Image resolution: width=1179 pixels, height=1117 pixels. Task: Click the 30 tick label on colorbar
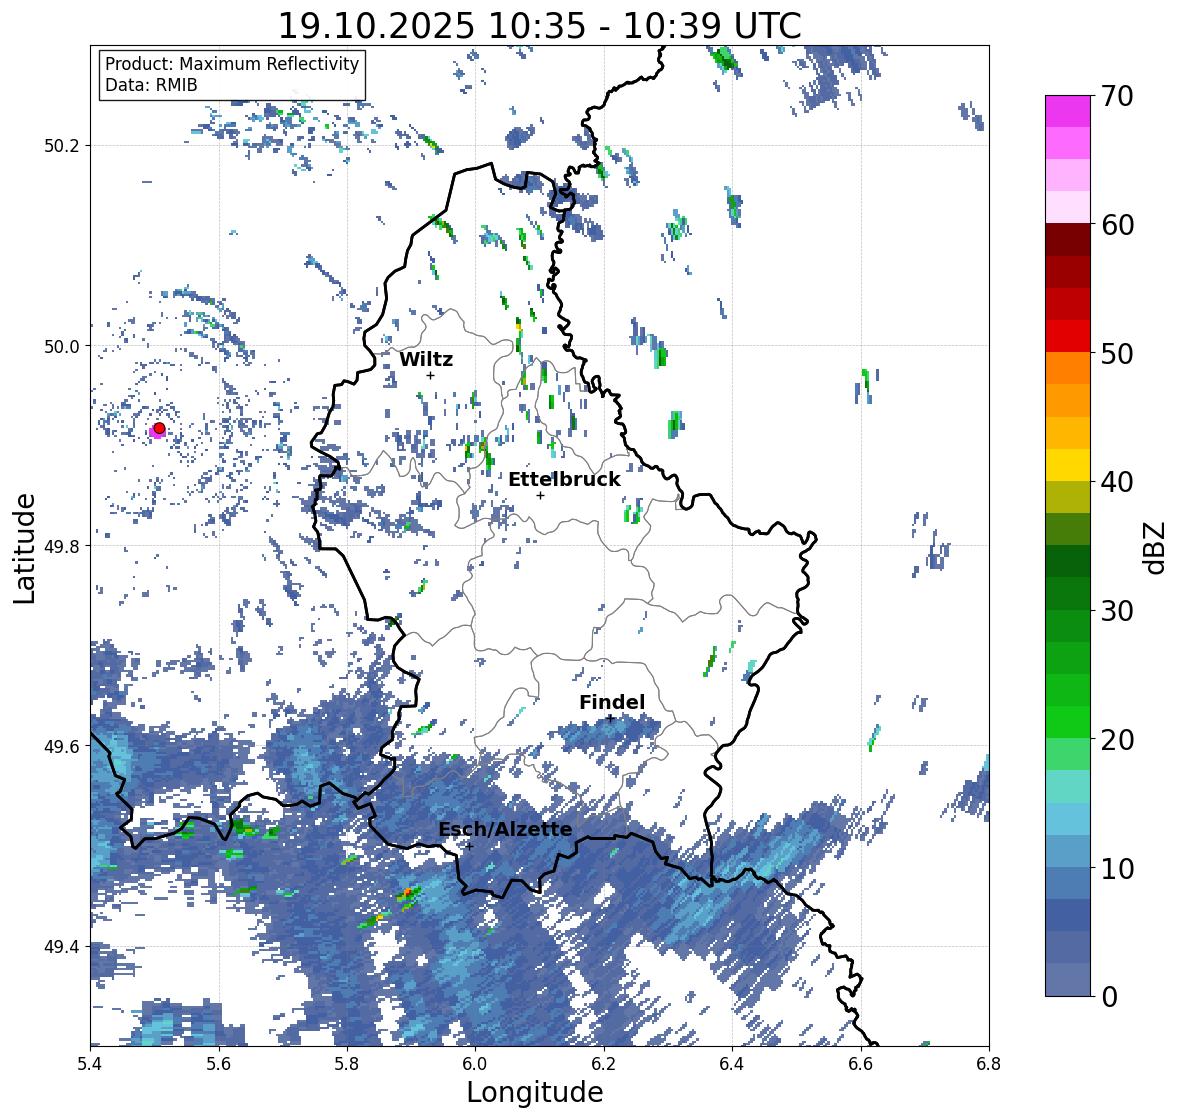pyautogui.click(x=1117, y=611)
